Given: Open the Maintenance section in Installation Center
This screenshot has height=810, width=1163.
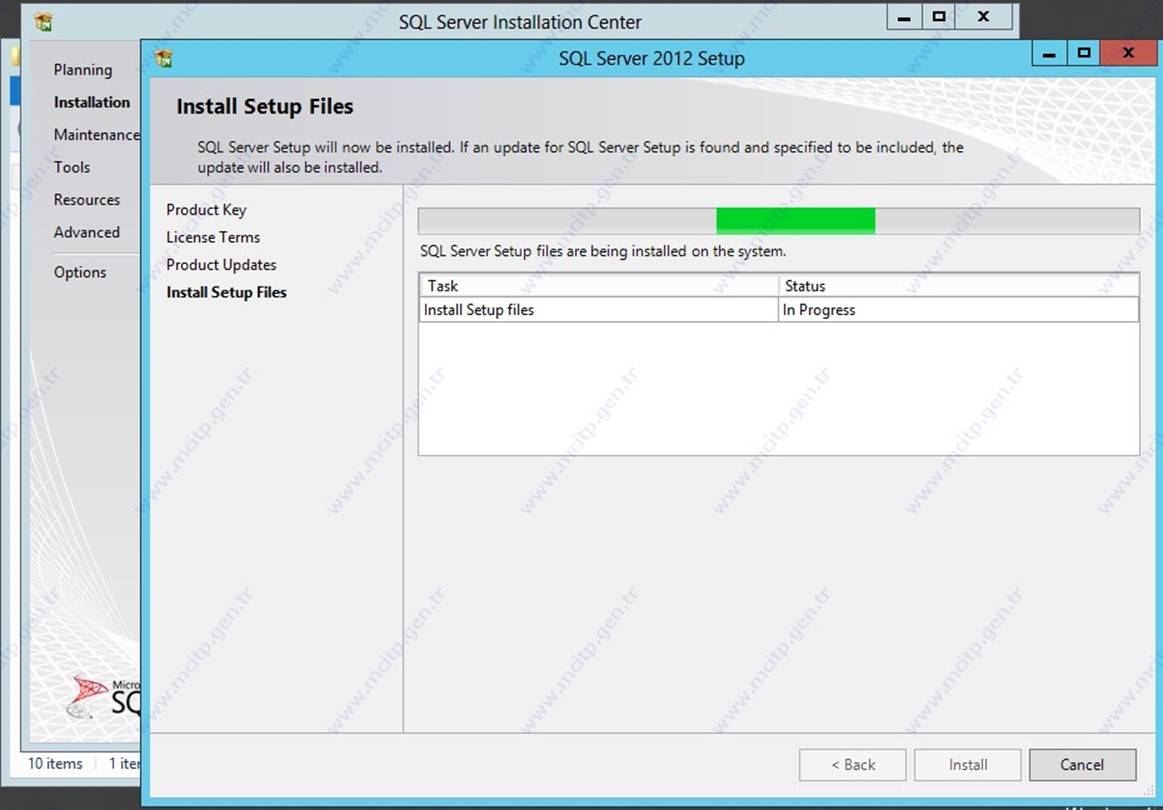Looking at the screenshot, I should [96, 134].
